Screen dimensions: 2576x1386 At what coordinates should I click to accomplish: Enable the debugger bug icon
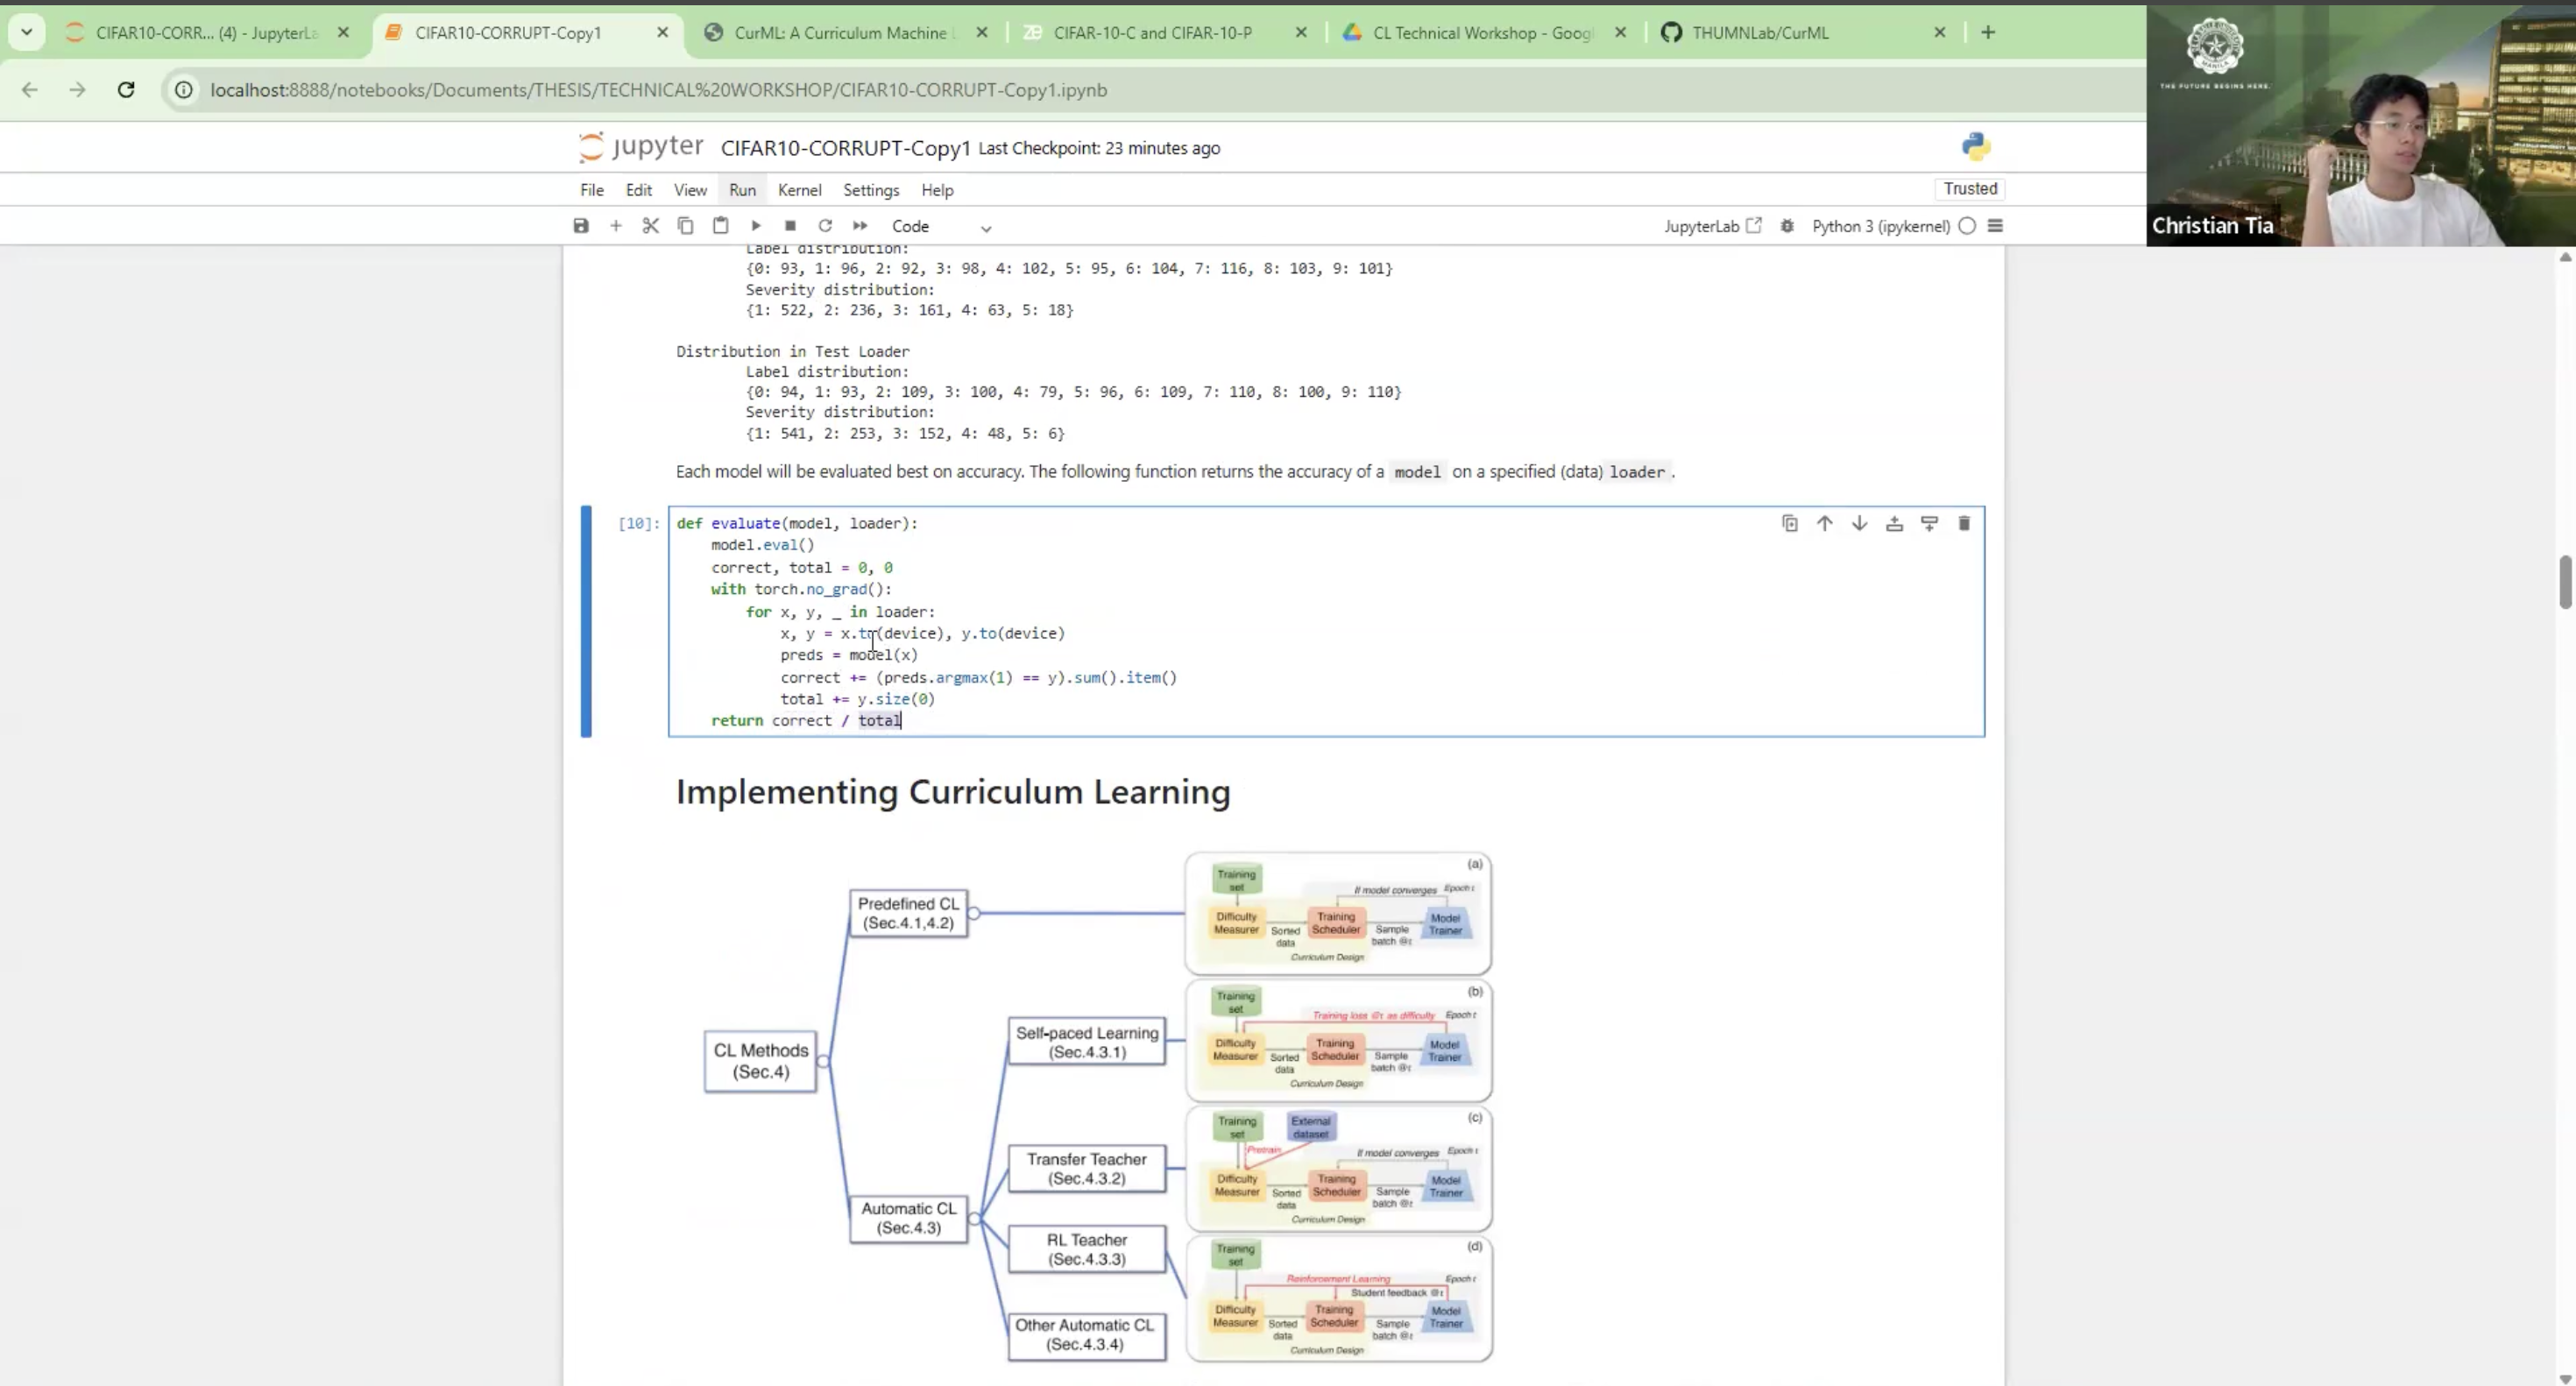pyautogui.click(x=1787, y=226)
